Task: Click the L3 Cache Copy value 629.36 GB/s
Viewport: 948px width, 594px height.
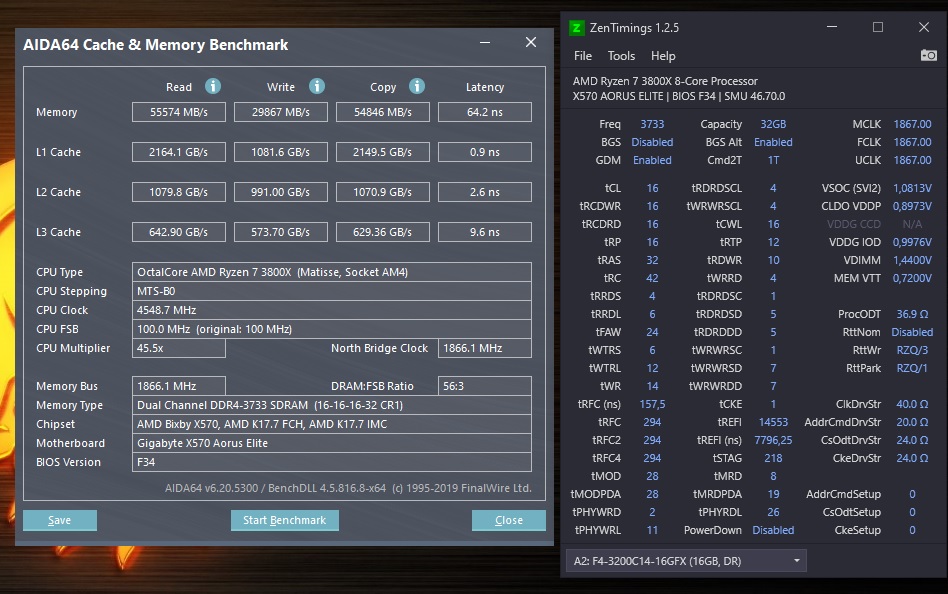Action: tap(383, 232)
